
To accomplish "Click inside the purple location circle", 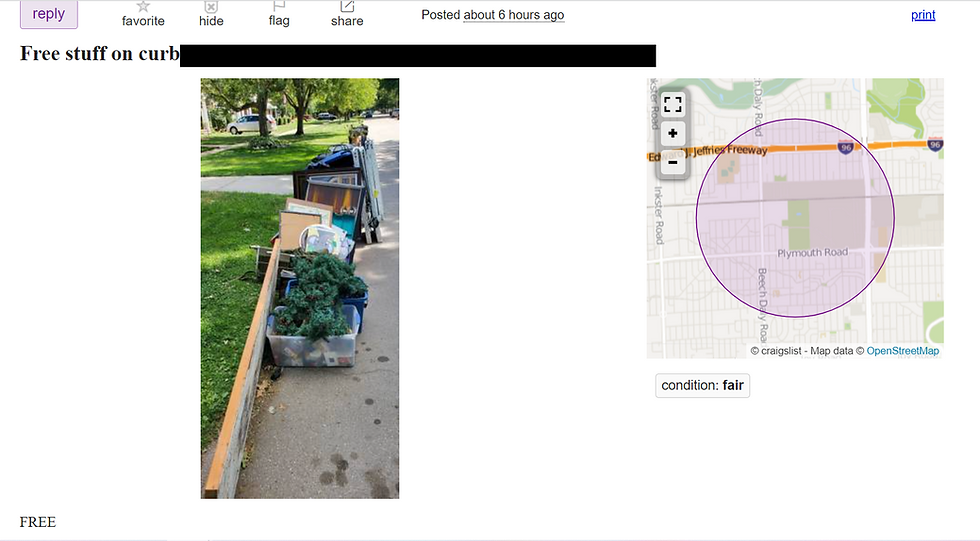I will pyautogui.click(x=795, y=218).
